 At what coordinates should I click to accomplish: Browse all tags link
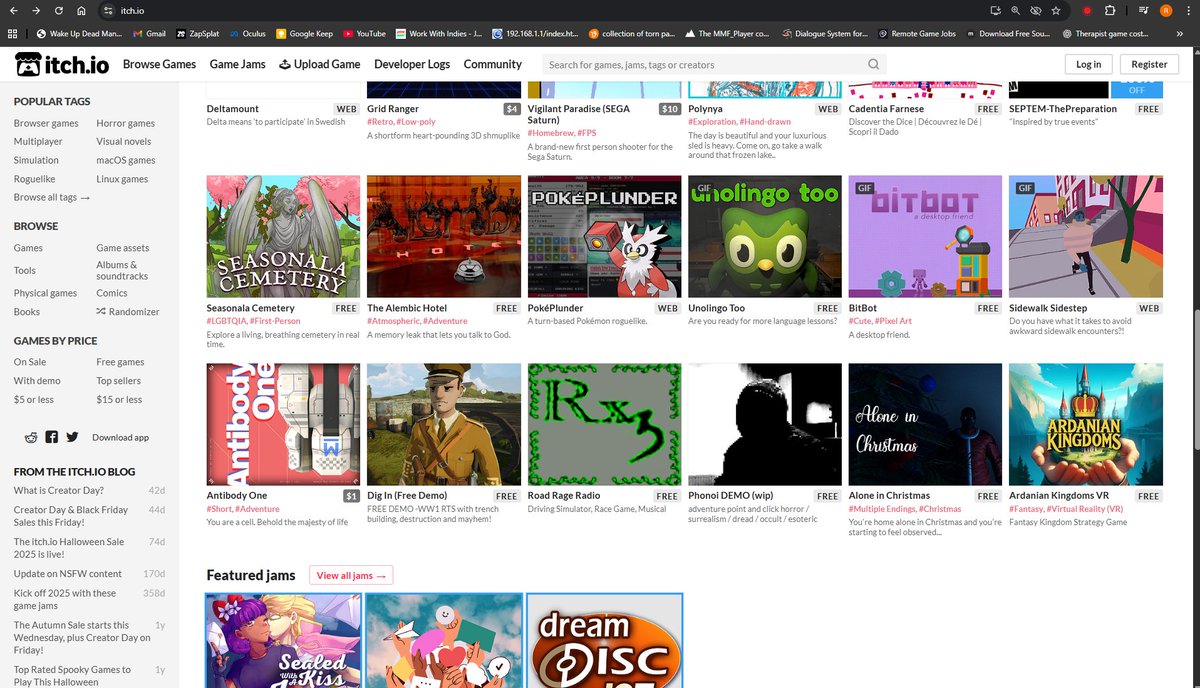52,197
